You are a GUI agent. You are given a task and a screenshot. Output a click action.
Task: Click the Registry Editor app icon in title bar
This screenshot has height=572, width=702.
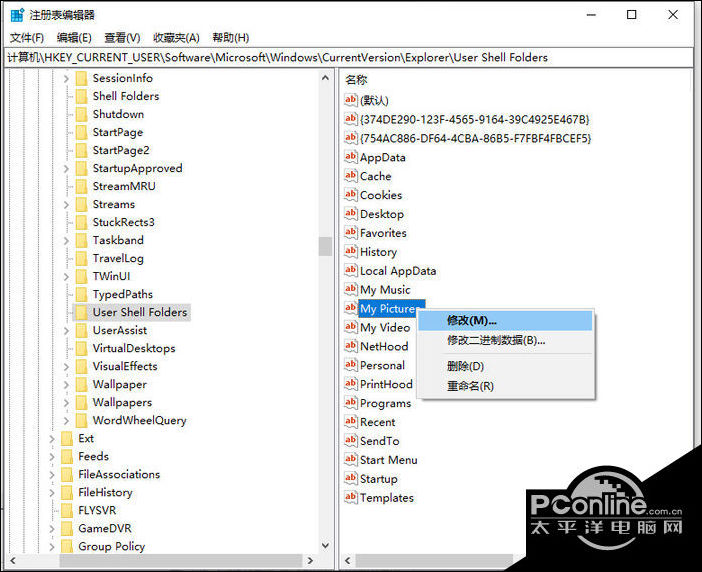17,15
